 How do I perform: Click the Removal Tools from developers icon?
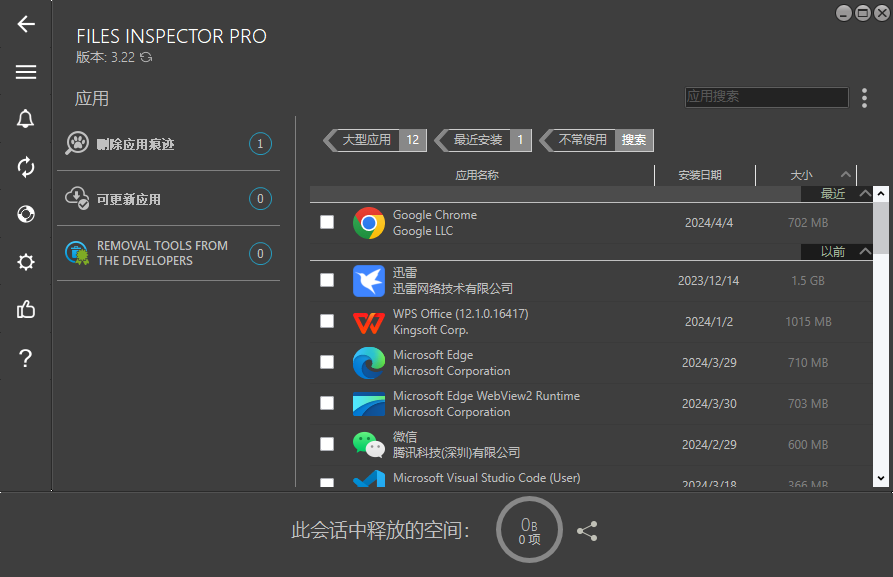click(77, 253)
